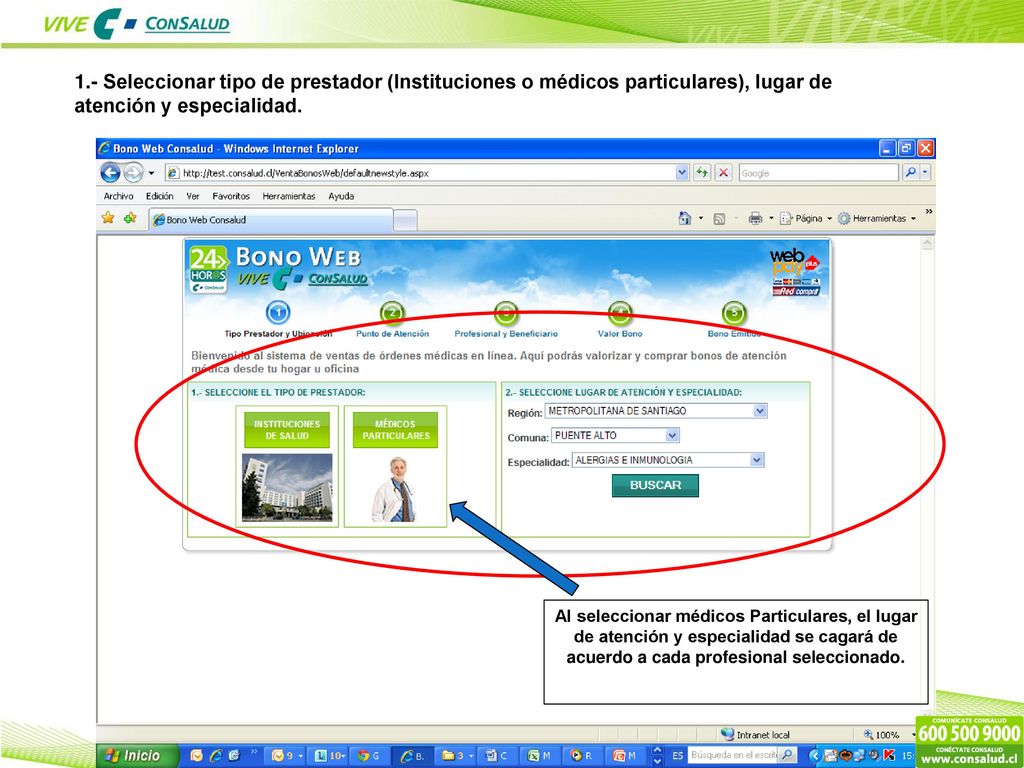Click the Intranet local status zone
This screenshot has height=768, width=1024.
[x=755, y=735]
